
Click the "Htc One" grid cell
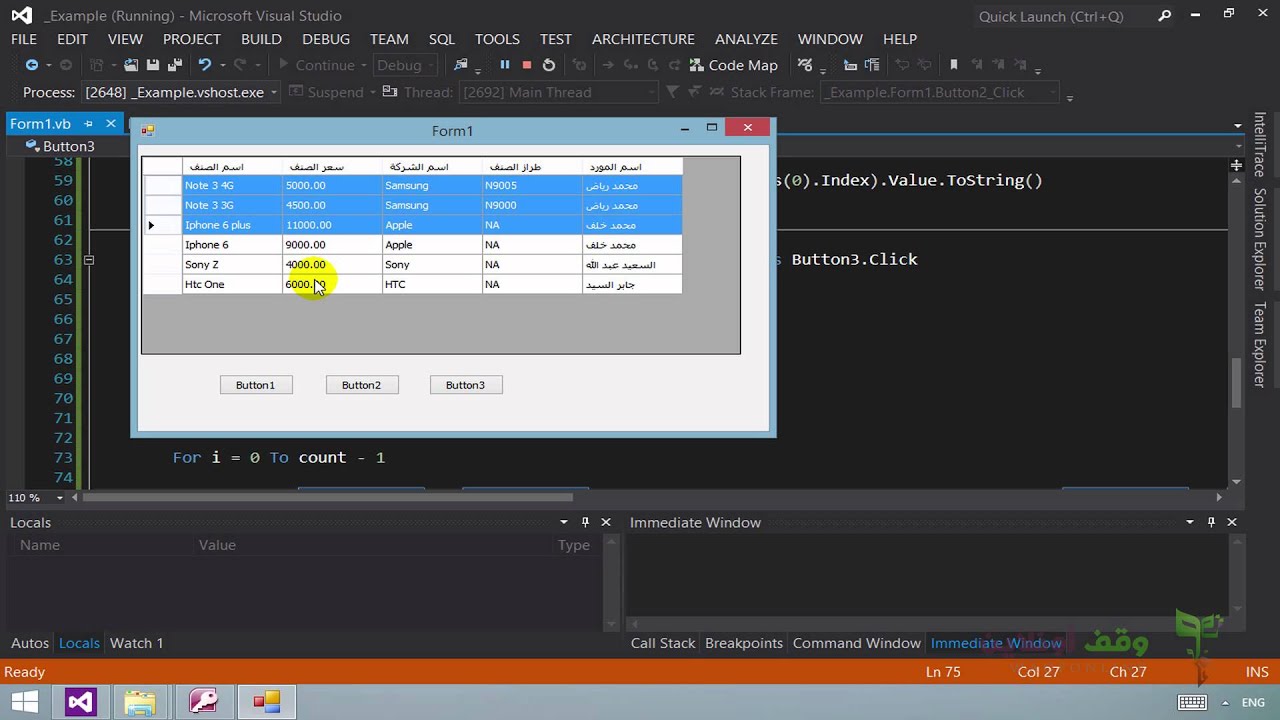(232, 285)
